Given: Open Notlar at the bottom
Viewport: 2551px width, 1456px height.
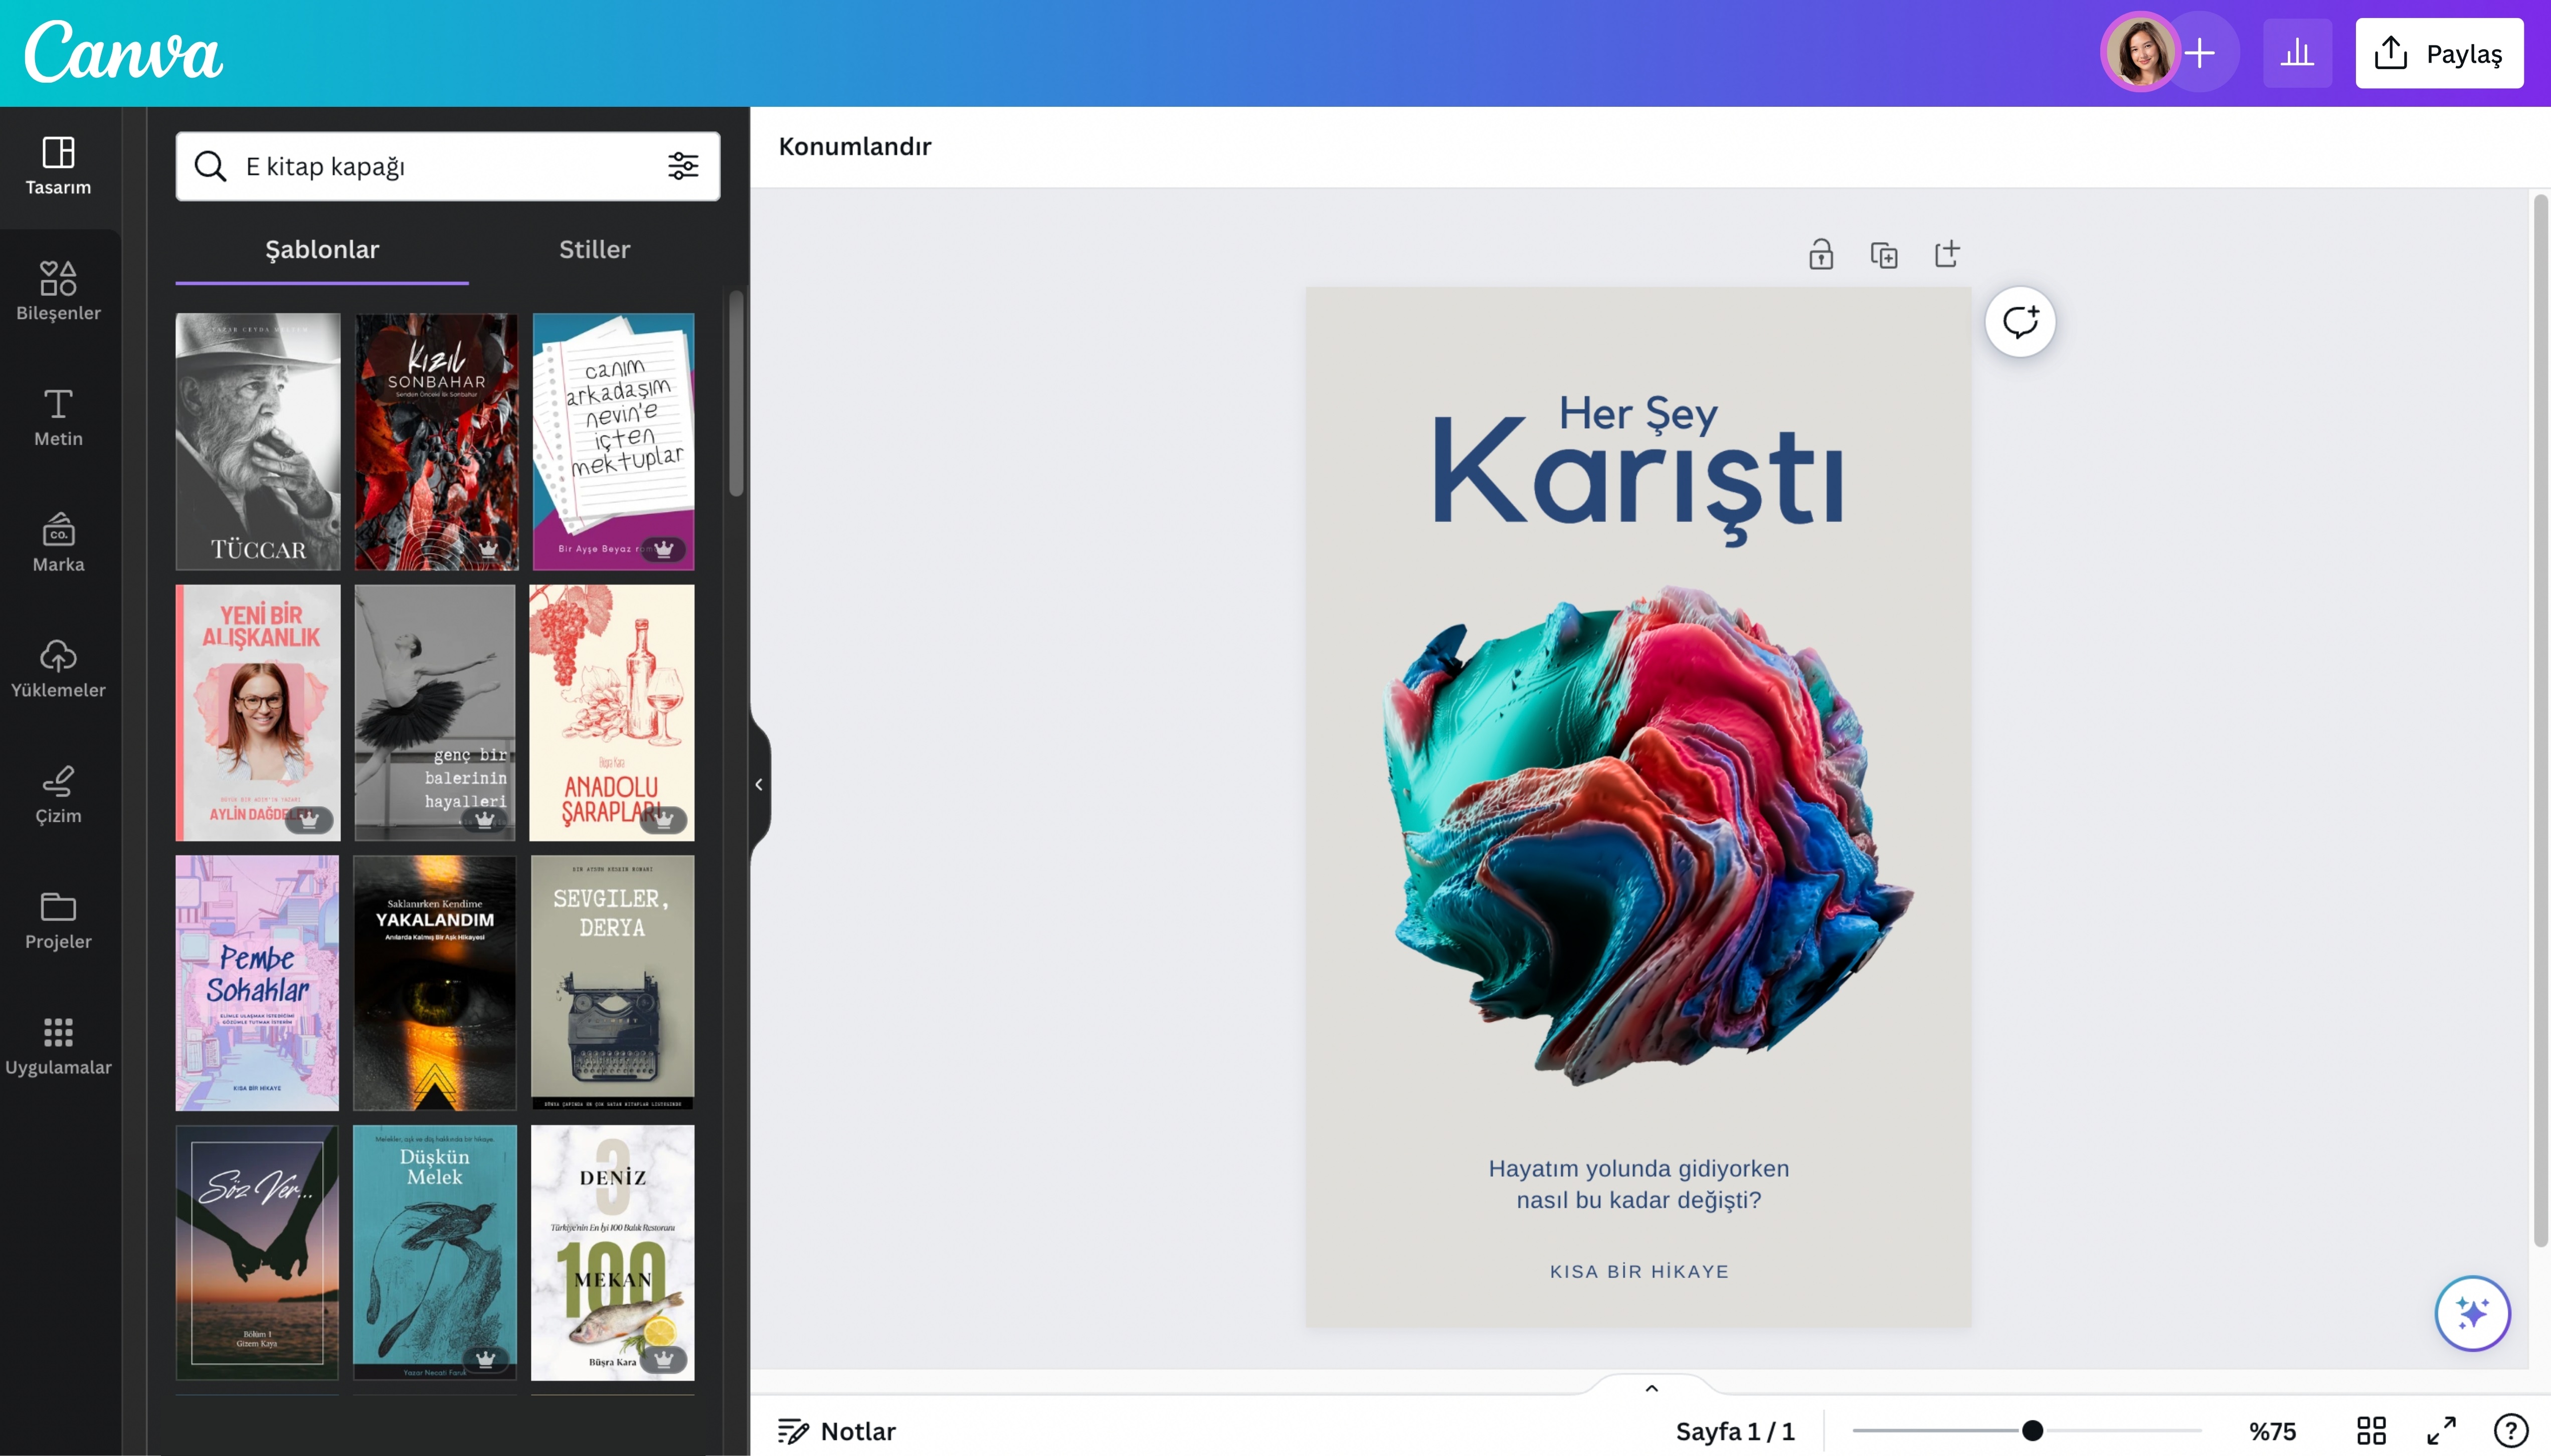Looking at the screenshot, I should click(839, 1430).
